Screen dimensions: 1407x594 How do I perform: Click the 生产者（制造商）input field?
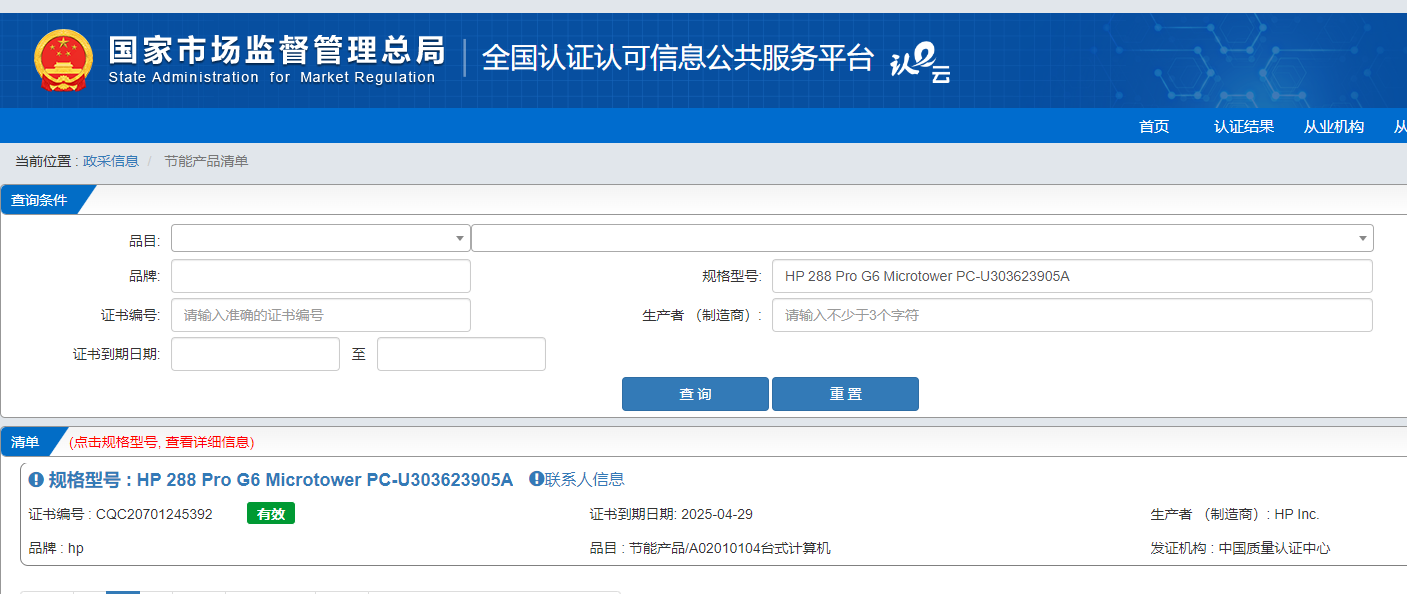pos(1072,315)
